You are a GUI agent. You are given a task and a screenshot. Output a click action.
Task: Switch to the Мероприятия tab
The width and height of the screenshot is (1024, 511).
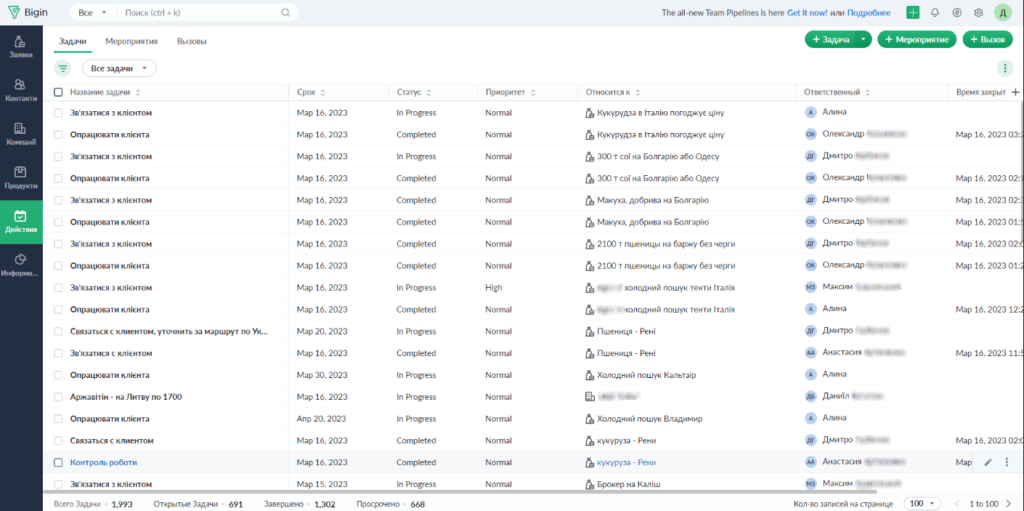[131, 41]
